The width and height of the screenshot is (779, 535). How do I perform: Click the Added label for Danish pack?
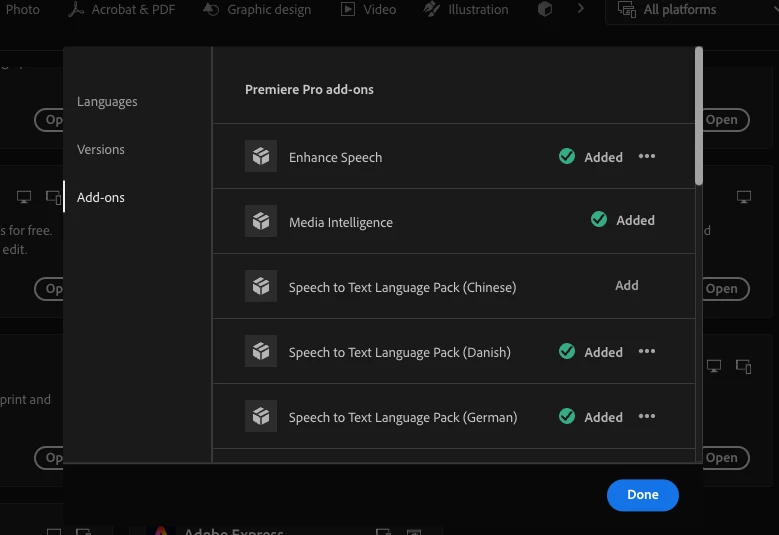(603, 352)
